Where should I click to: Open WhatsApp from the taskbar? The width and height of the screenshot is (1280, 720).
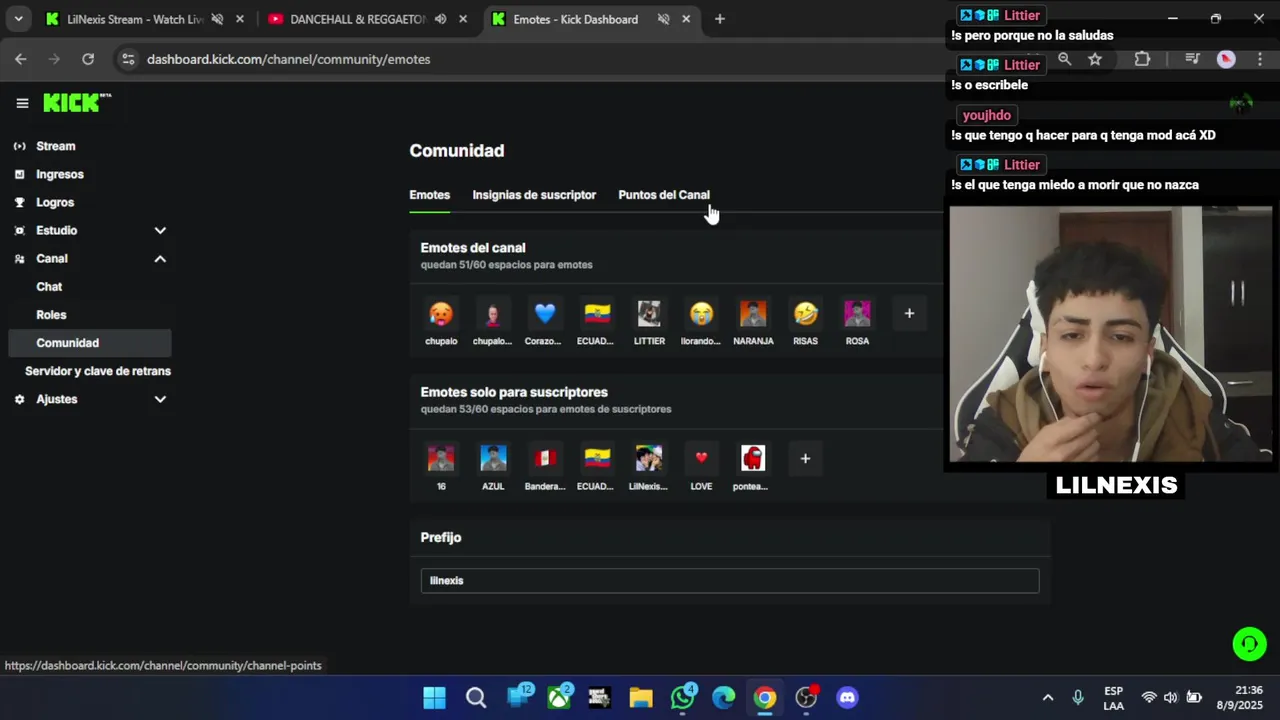point(683,698)
